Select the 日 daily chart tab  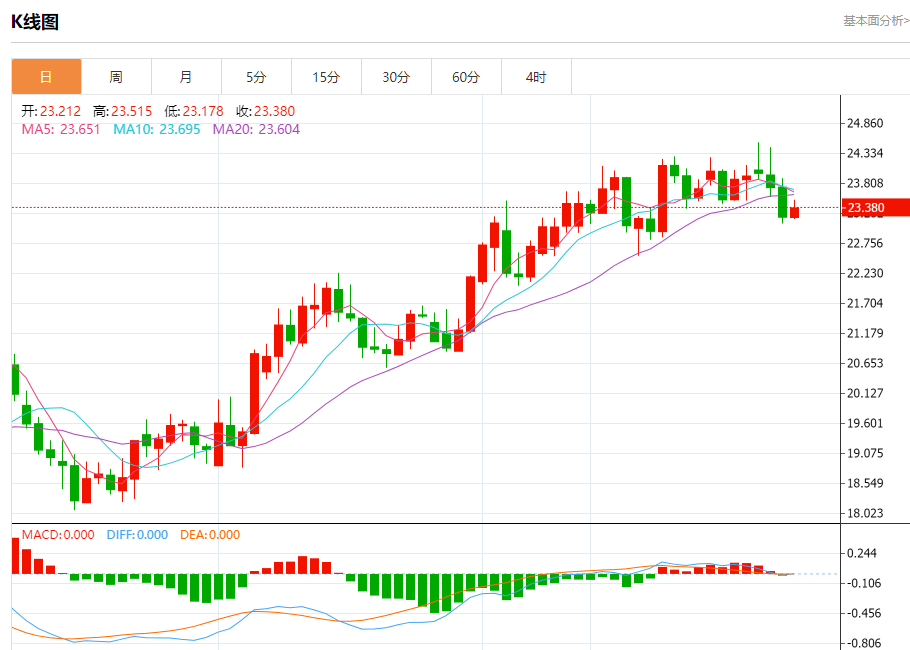click(x=46, y=77)
